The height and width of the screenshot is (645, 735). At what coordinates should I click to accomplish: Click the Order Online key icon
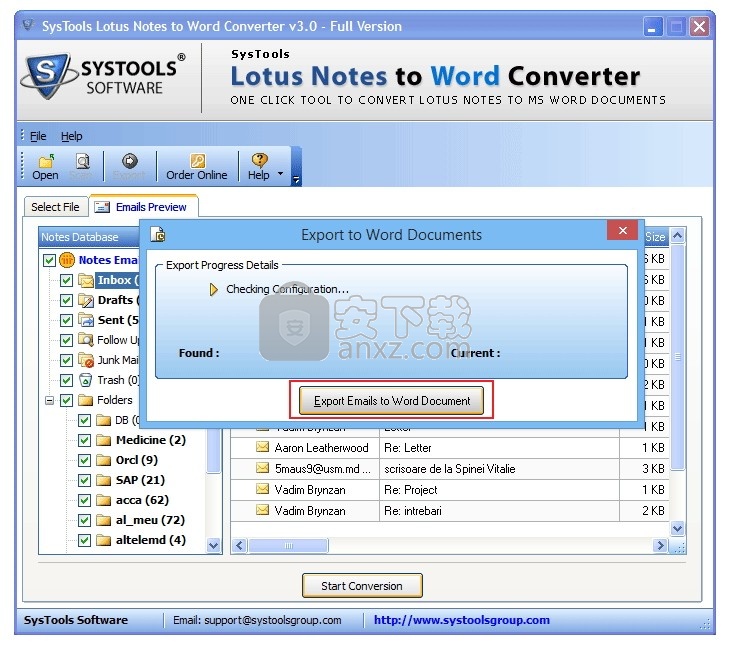(197, 161)
